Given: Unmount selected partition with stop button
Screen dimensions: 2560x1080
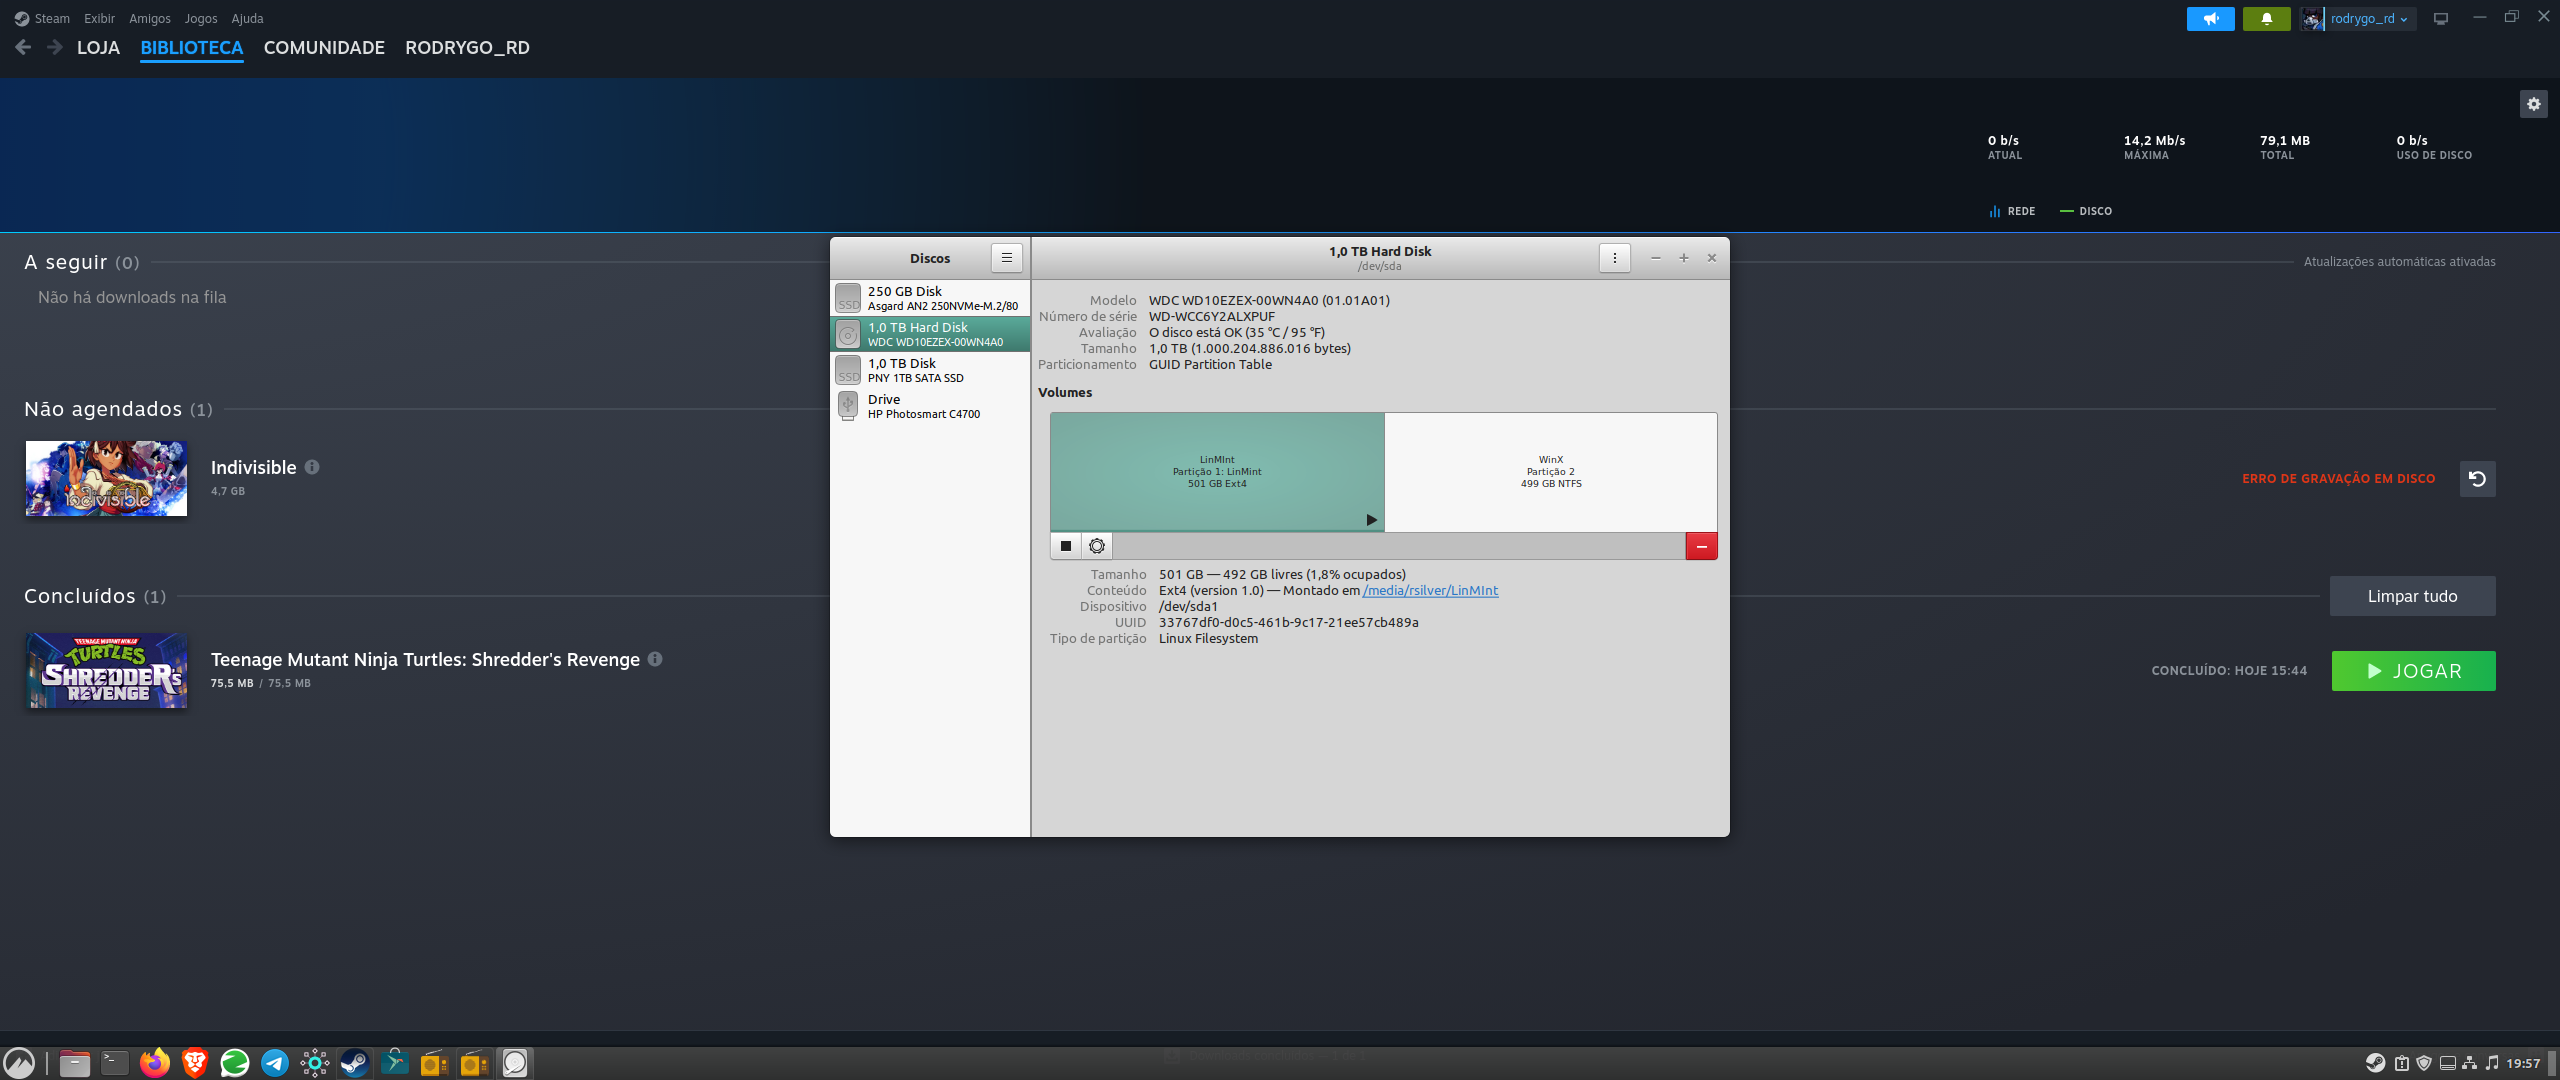Looking at the screenshot, I should [x=1066, y=546].
